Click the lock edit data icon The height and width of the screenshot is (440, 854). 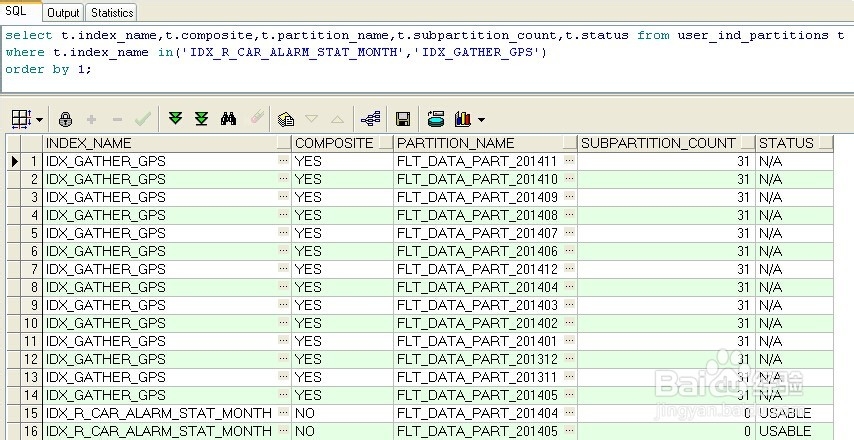coord(65,119)
